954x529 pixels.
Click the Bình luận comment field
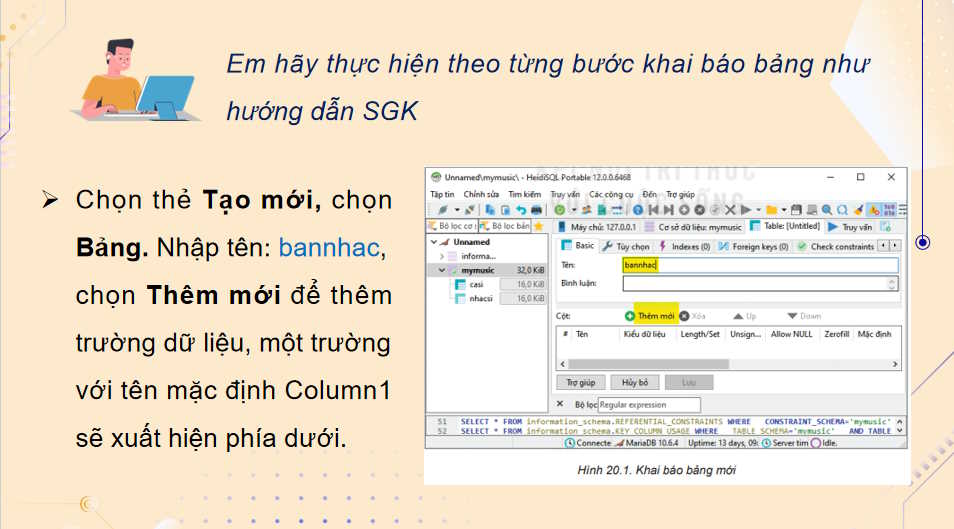(761, 284)
